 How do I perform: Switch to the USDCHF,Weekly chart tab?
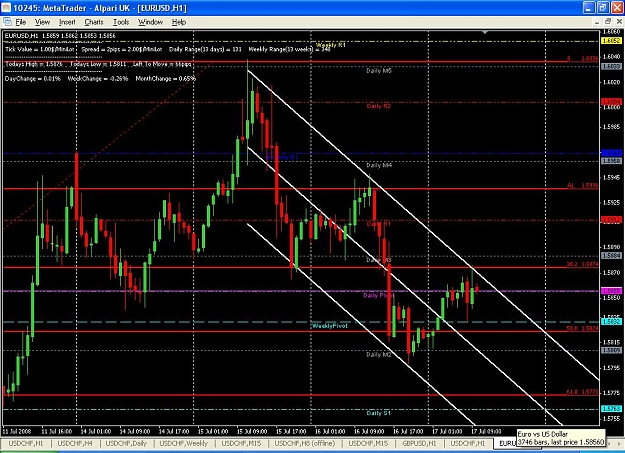183,443
